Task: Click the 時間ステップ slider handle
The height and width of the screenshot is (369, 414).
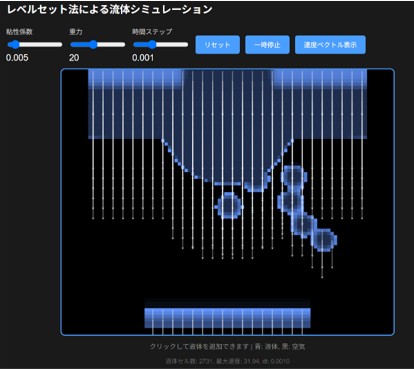Action: pos(152,44)
